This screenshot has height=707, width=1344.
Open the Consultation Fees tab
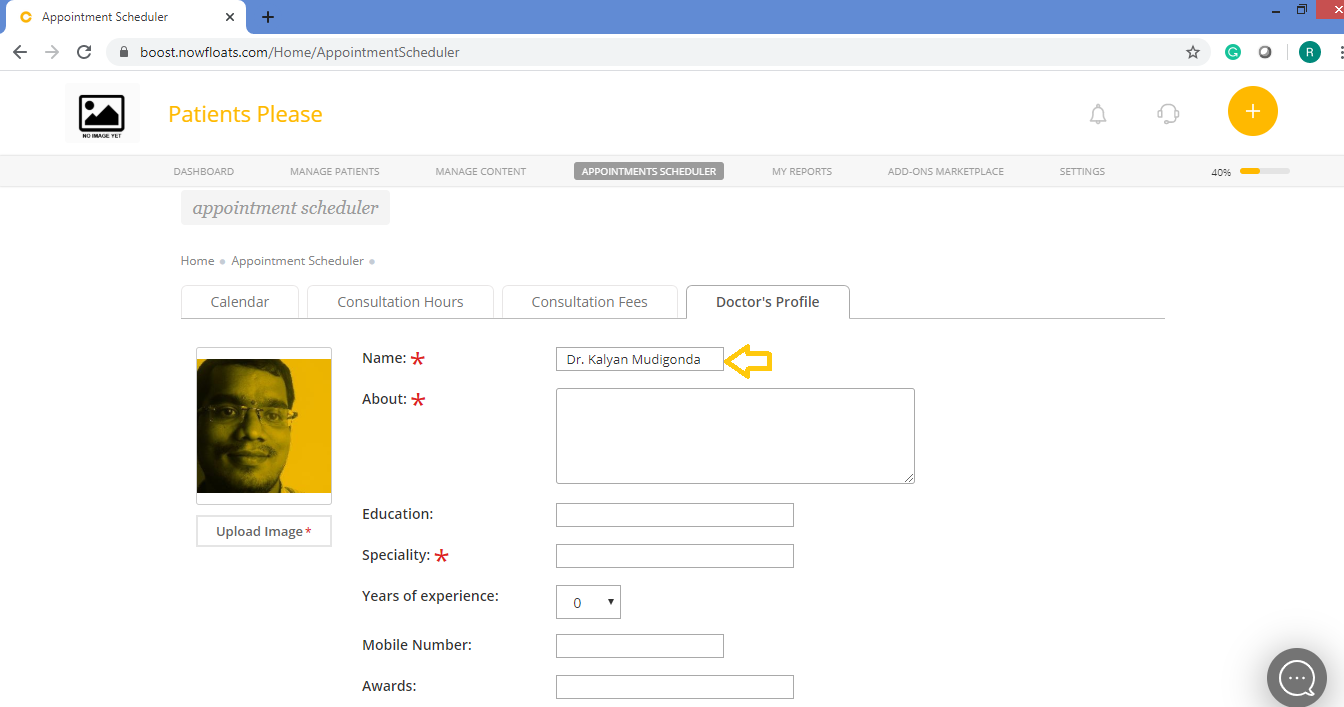tap(590, 302)
